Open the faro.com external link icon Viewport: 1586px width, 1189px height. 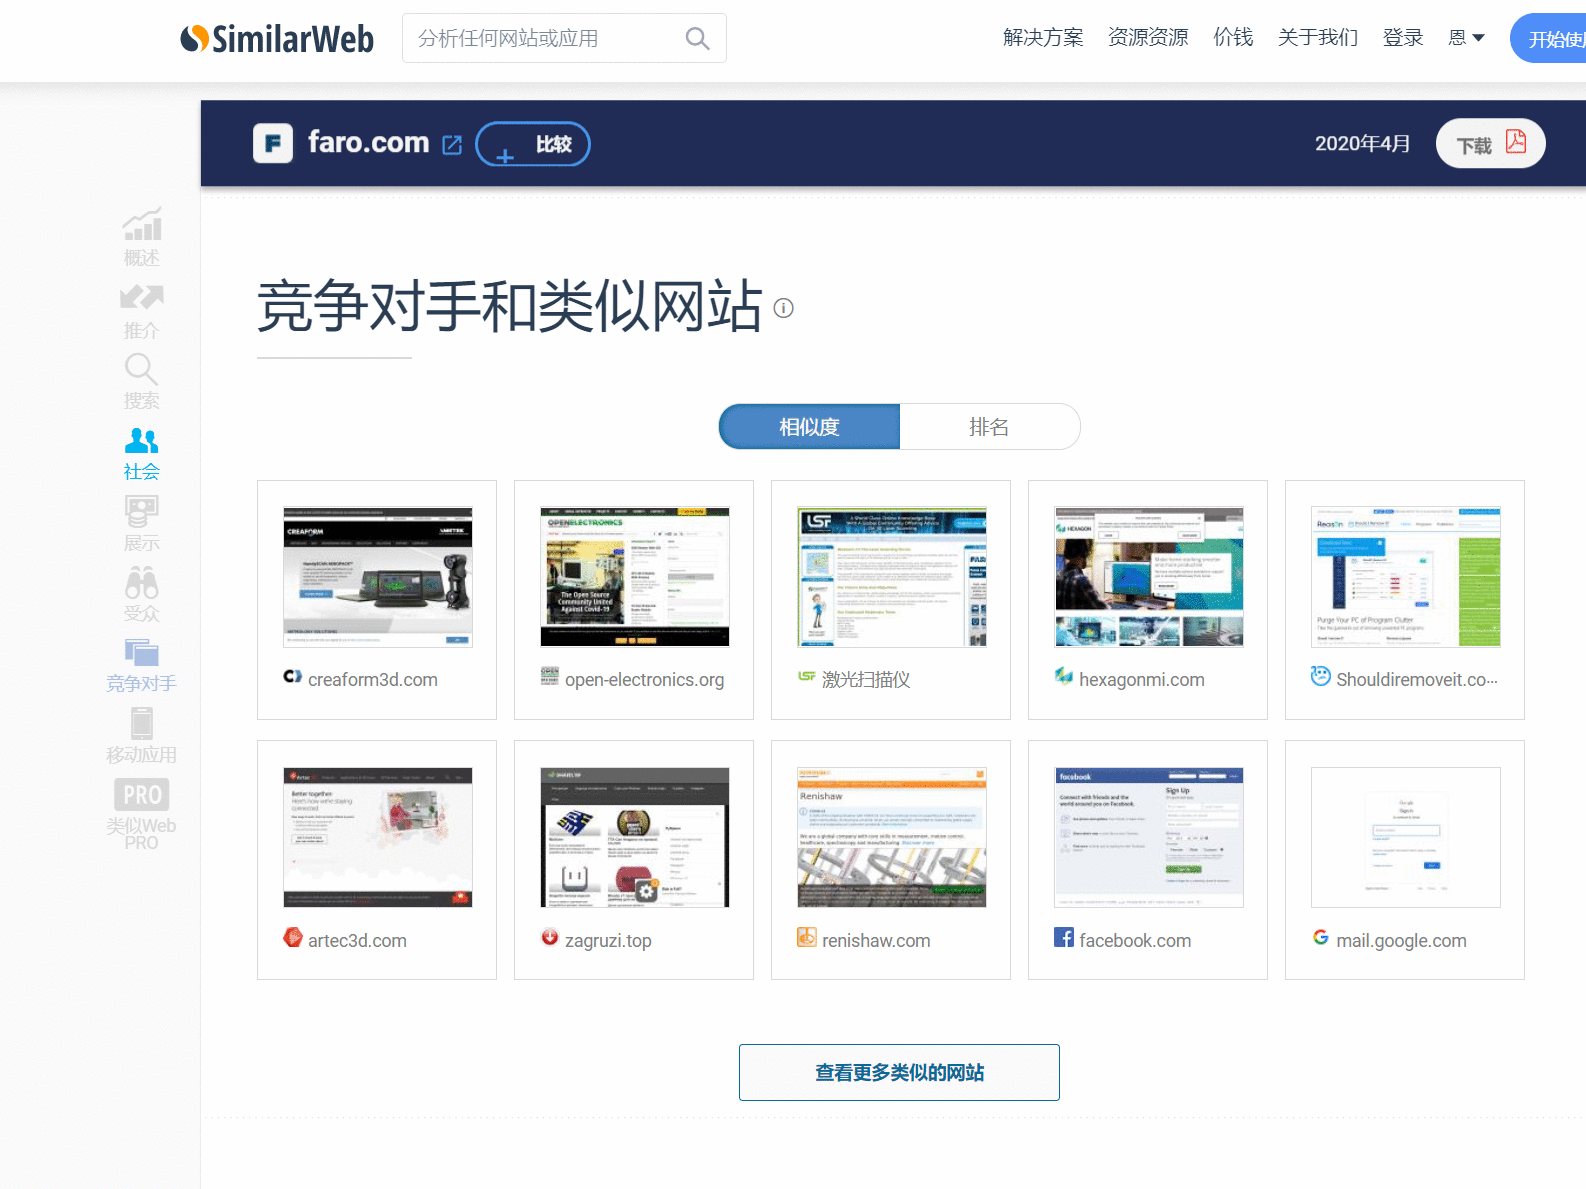pyautogui.click(x=452, y=145)
